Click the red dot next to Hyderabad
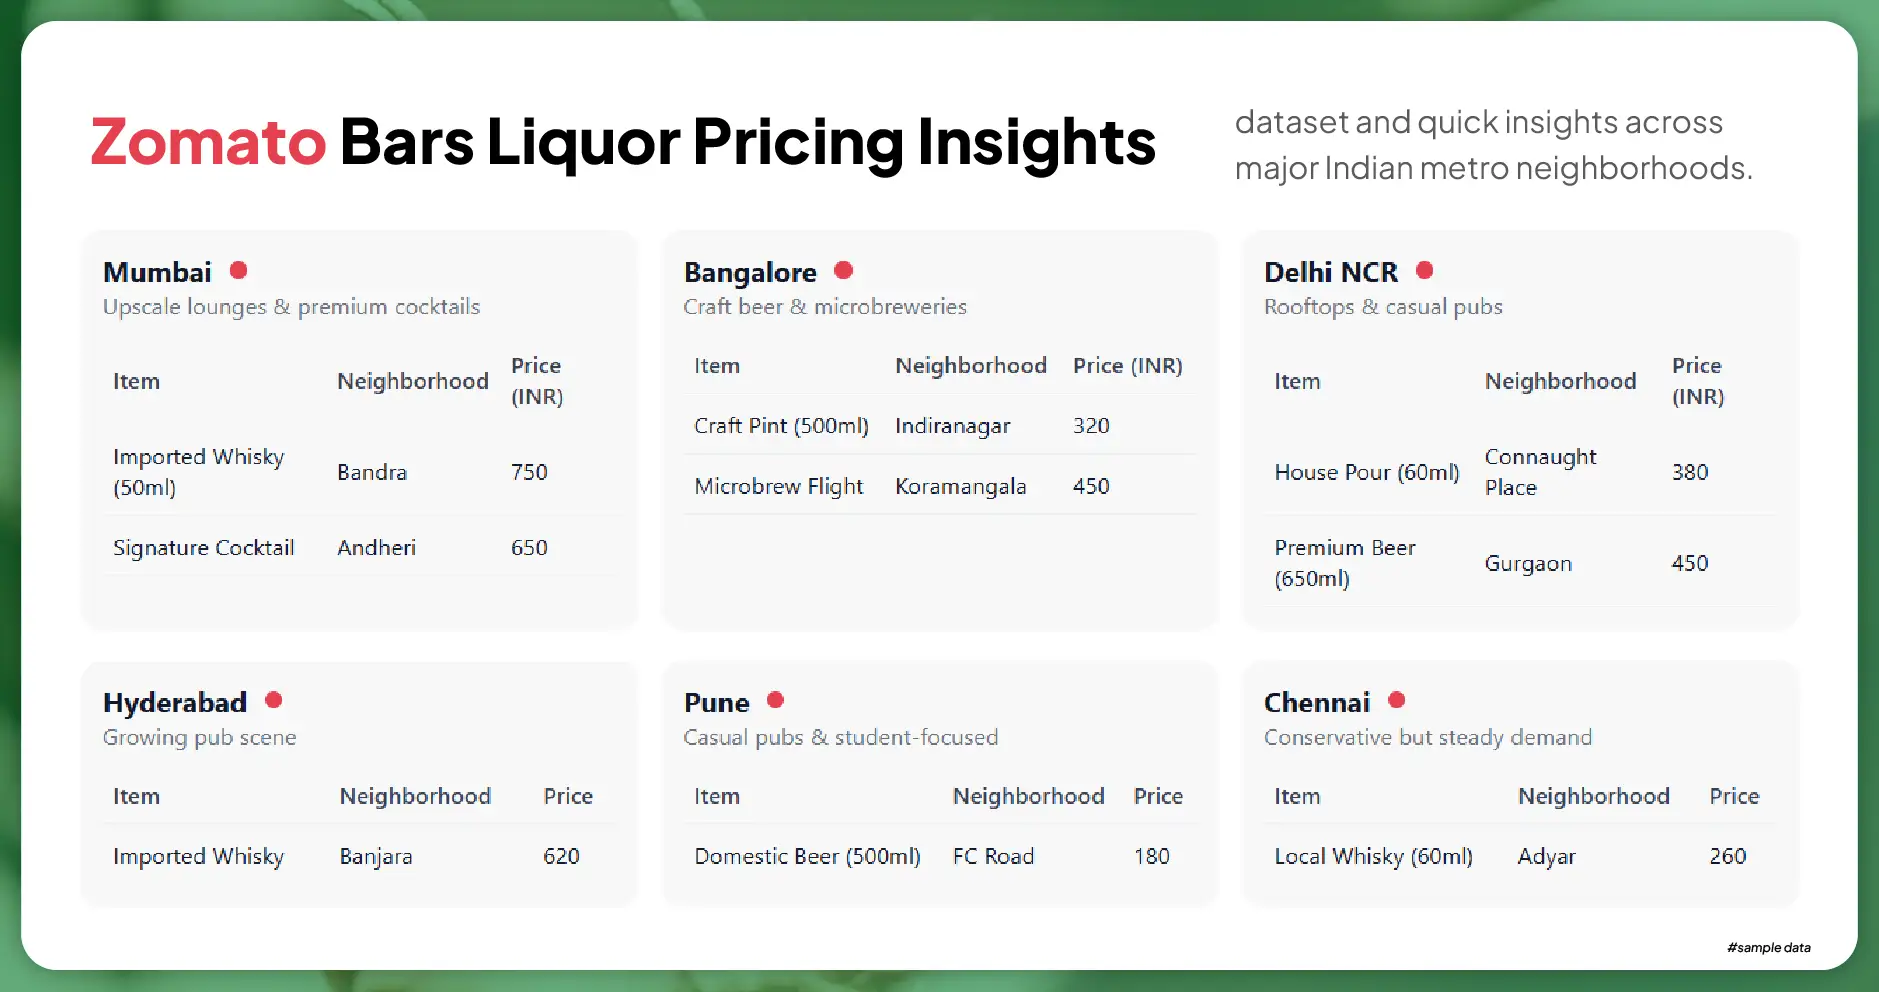The image size is (1879, 992). click(273, 700)
